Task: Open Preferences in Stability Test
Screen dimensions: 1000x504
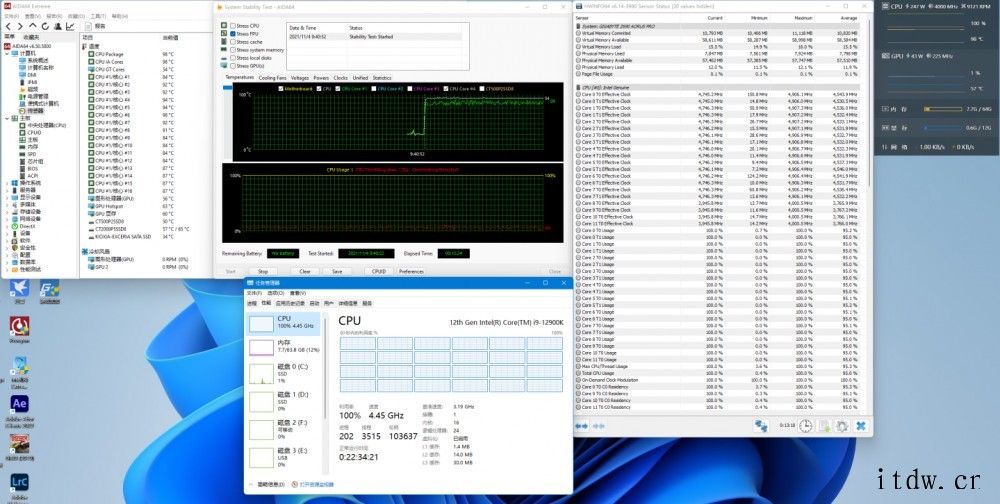Action: click(x=411, y=271)
